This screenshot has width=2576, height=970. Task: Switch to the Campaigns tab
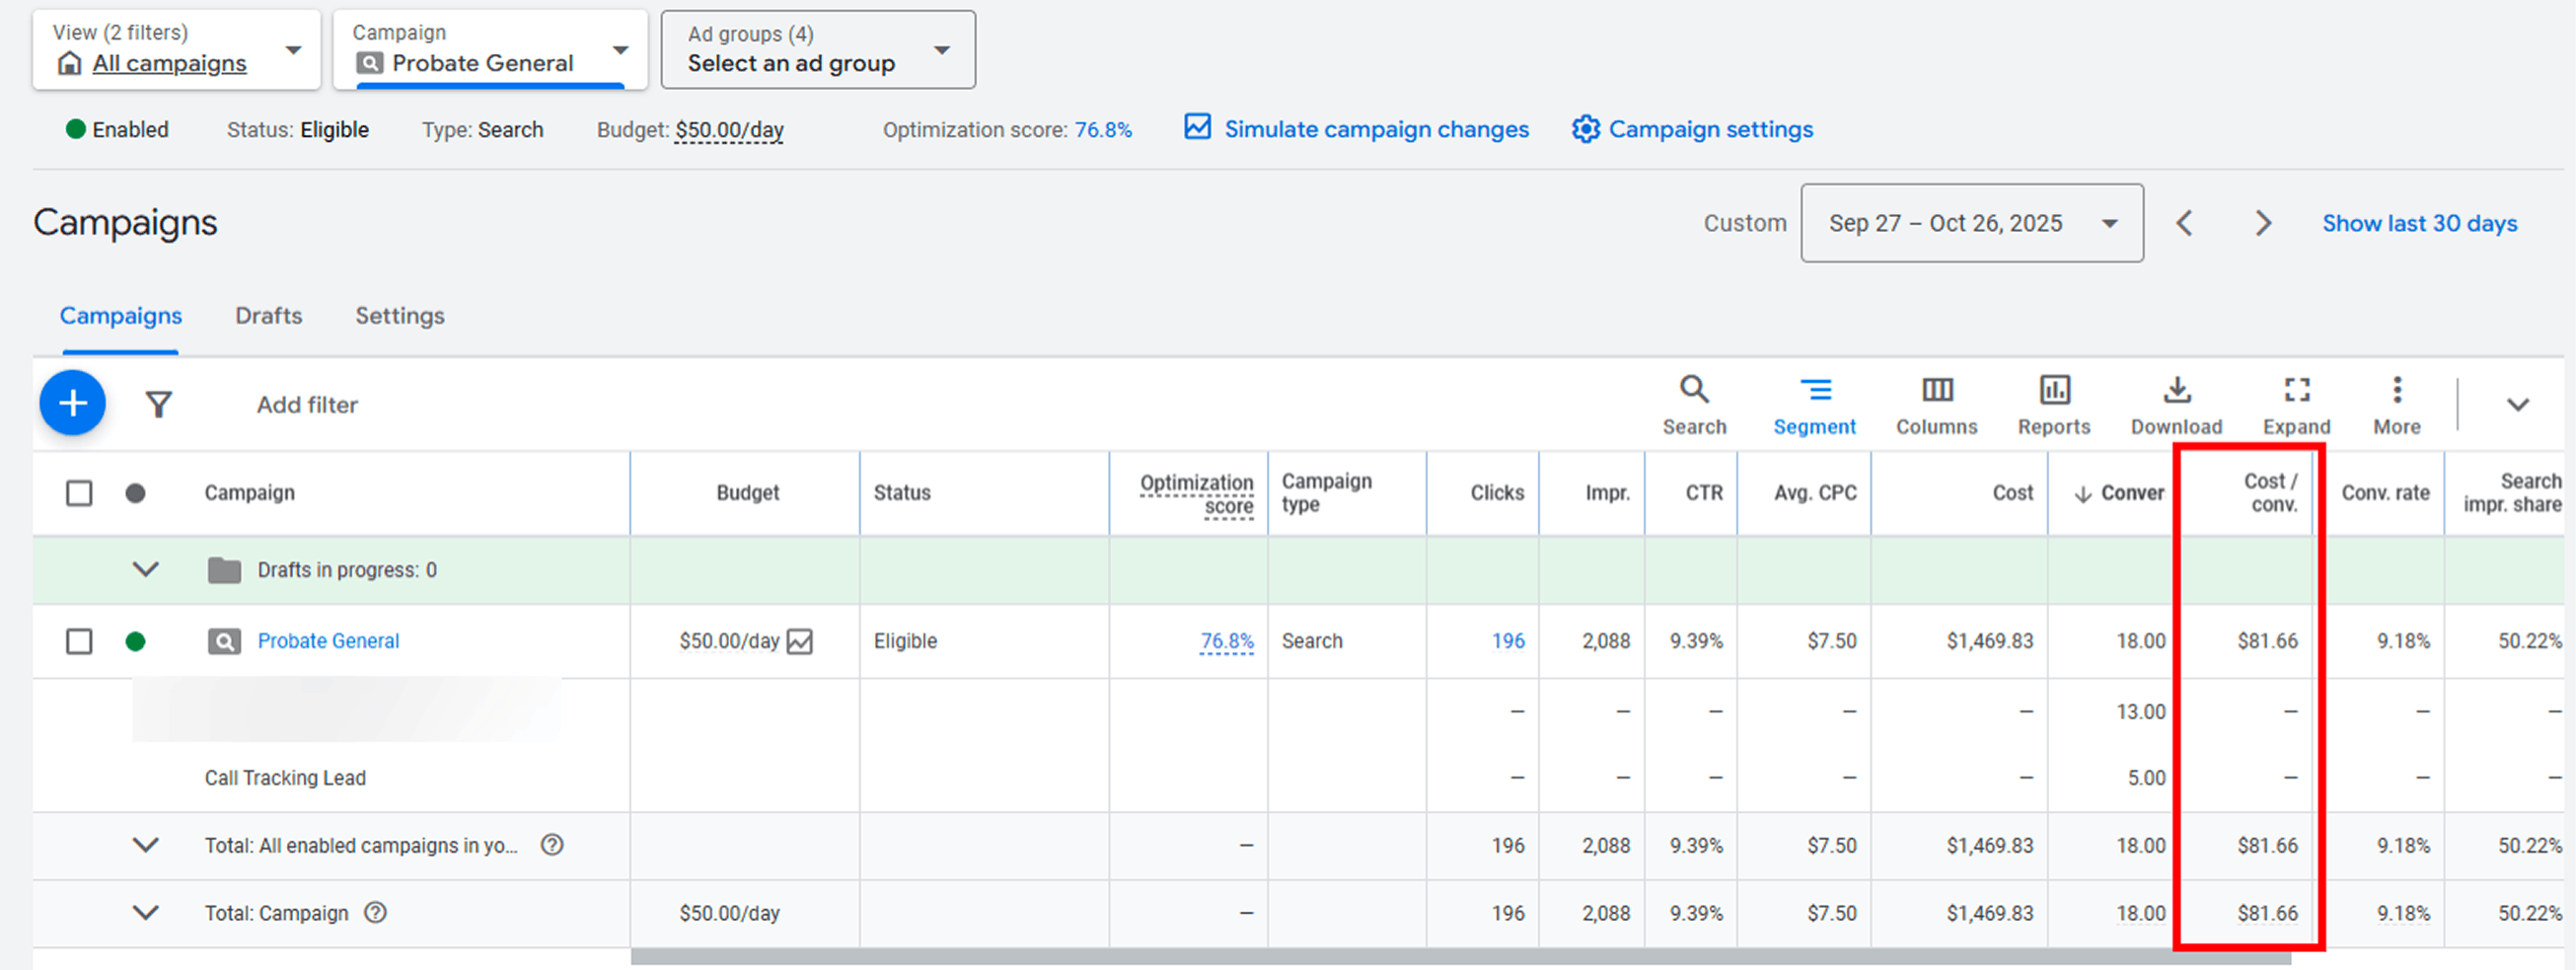pyautogui.click(x=121, y=316)
